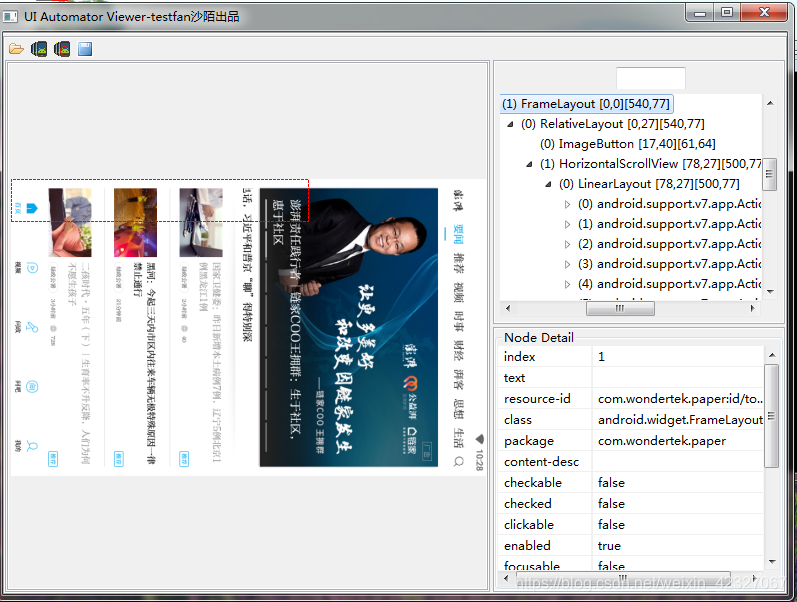Click the pink-clothed hands news thumbnail
The height and width of the screenshot is (602, 797).
click(70, 222)
